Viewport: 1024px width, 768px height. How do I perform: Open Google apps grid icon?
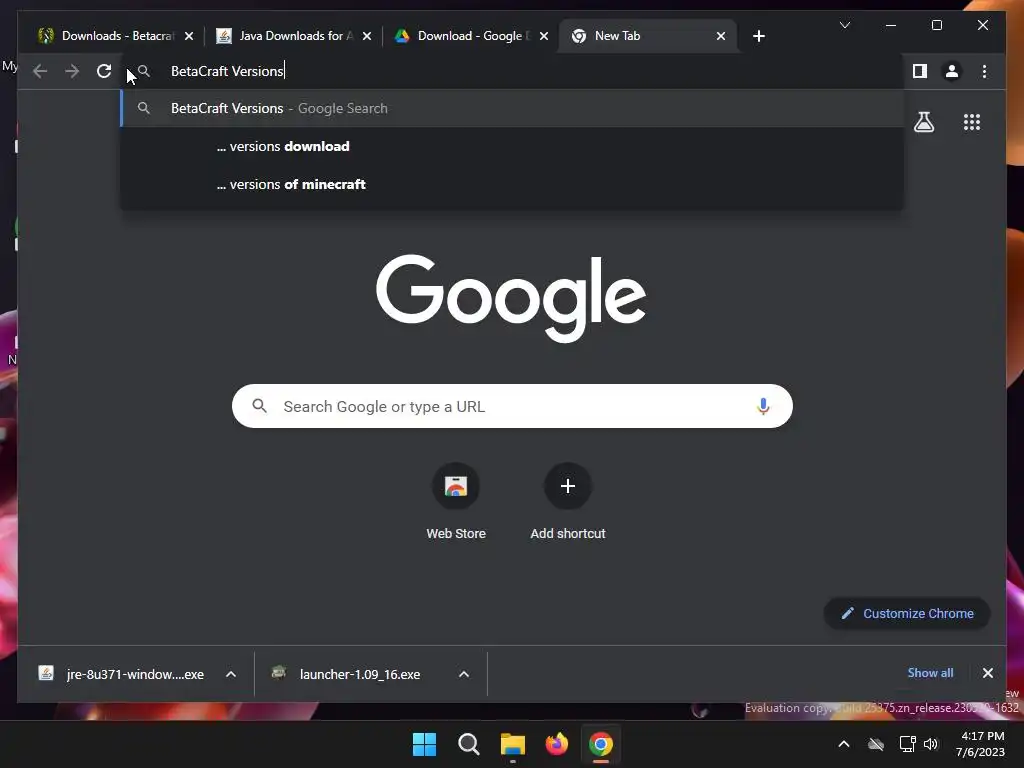(x=972, y=122)
